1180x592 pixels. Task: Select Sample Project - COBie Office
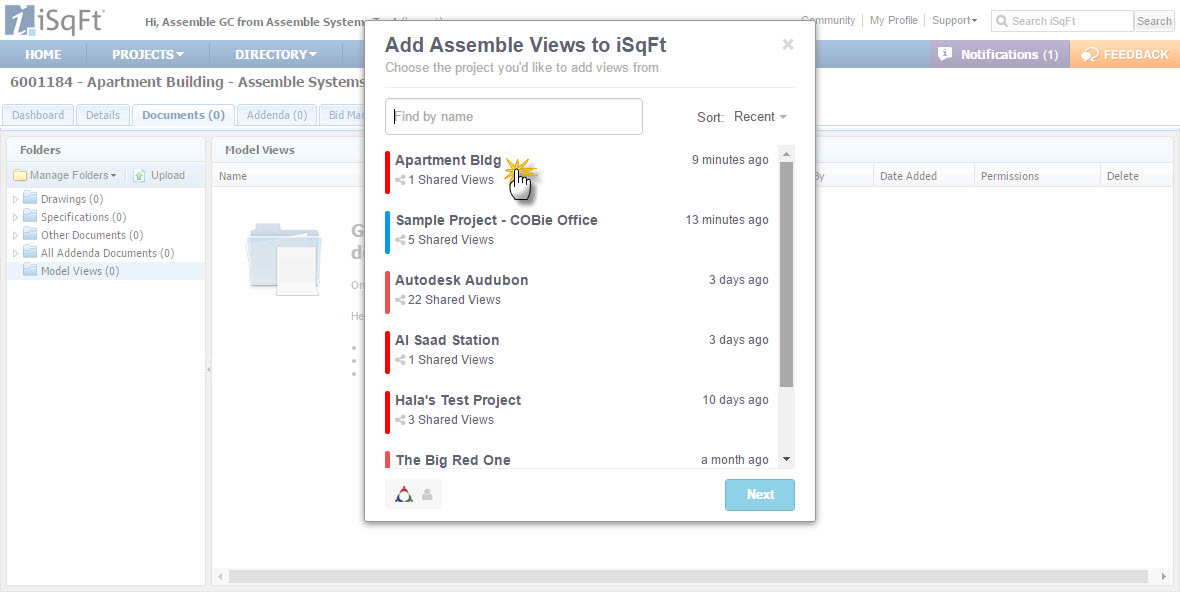[579, 230]
